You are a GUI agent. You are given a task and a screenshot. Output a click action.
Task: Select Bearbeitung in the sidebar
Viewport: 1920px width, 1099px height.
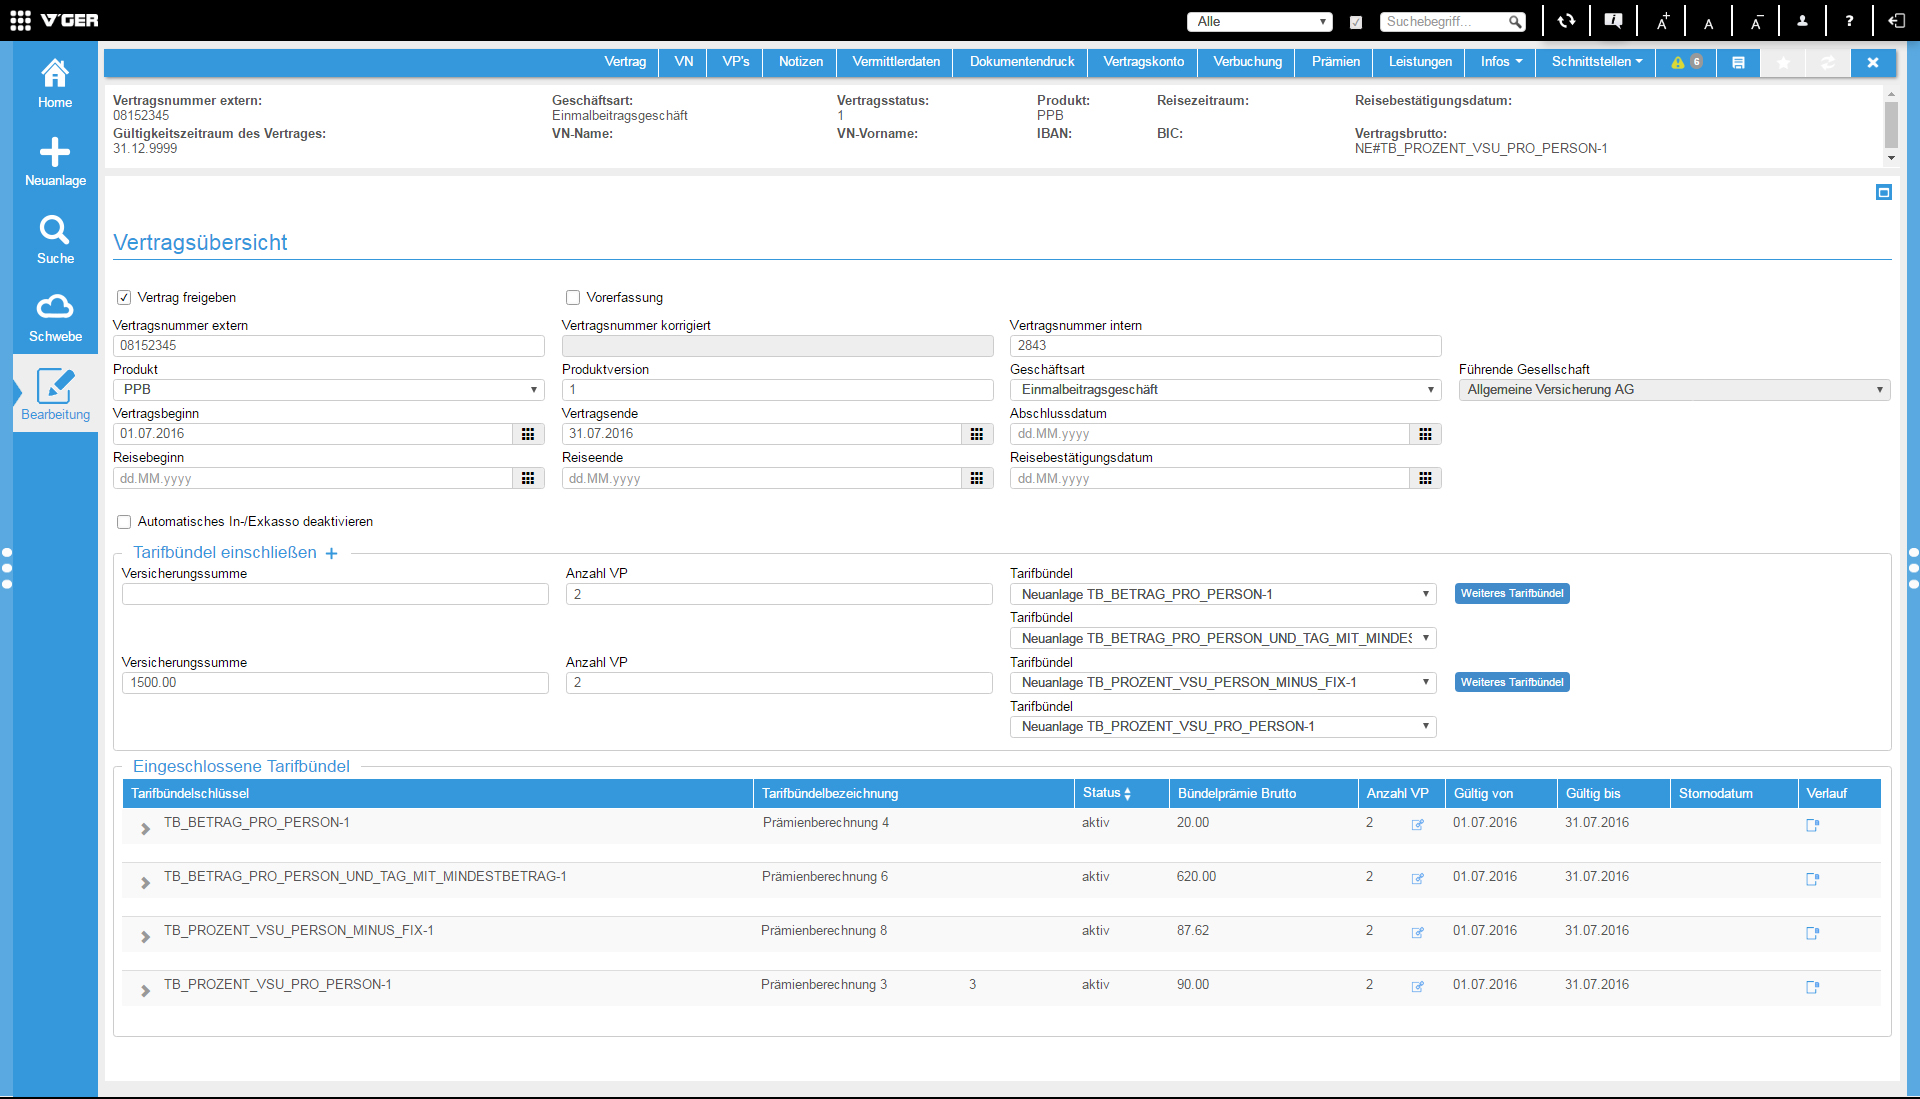(55, 395)
